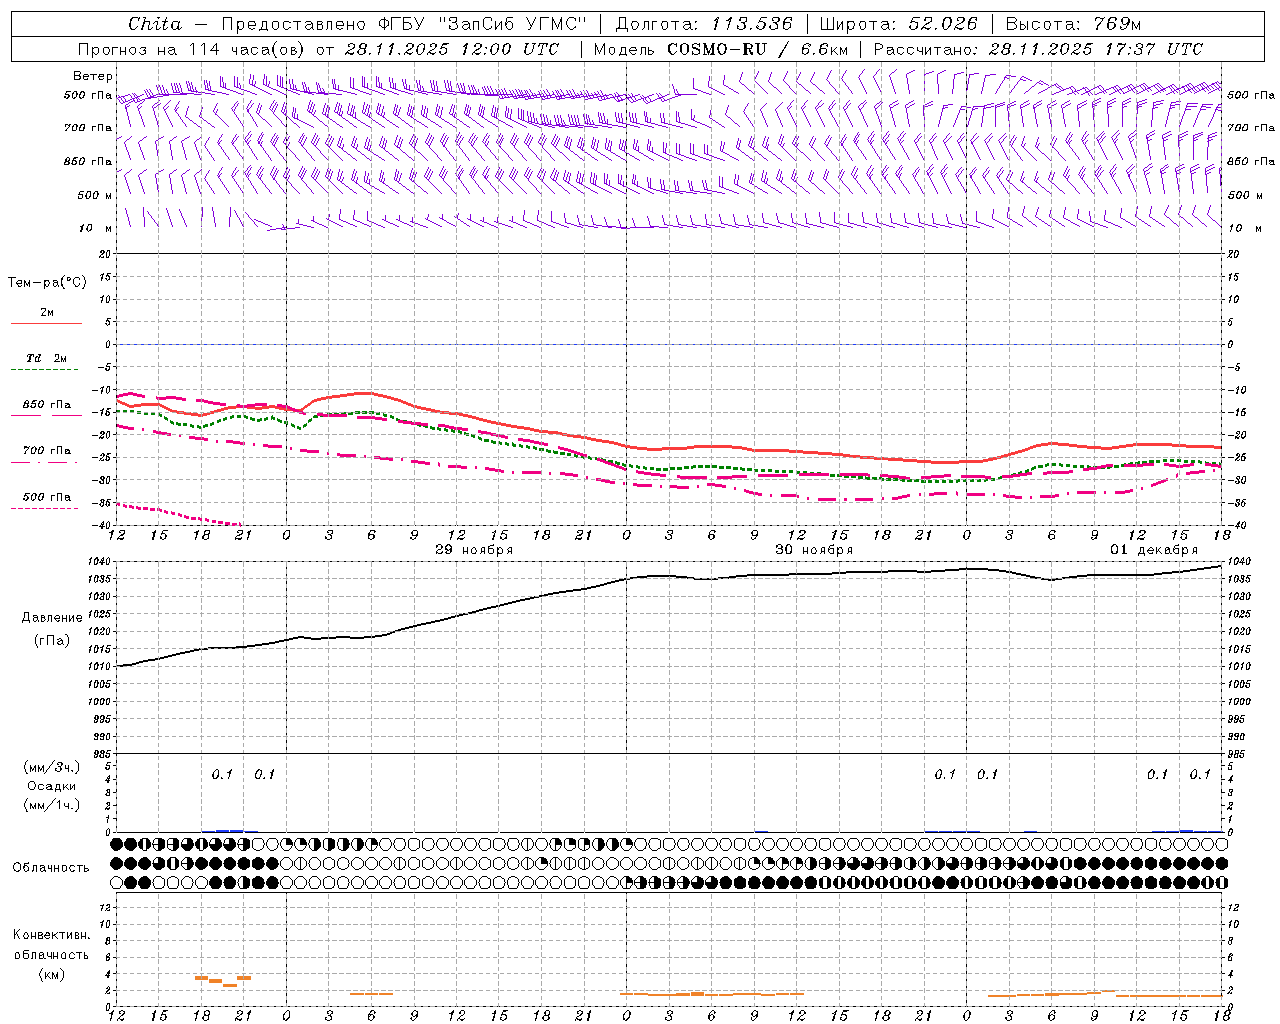Viewport: 1280px width, 1024px height.
Task: Click the "Широта: 52.026" latitude field
Action: (898, 24)
